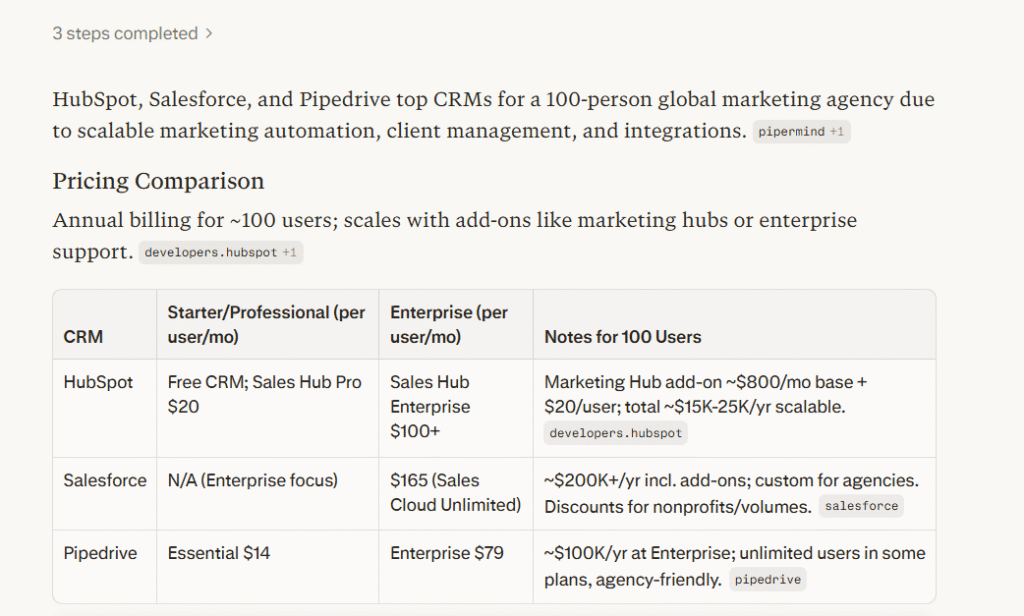Select the Pipedrive name cell in table
1024x616 pixels.
100,553
